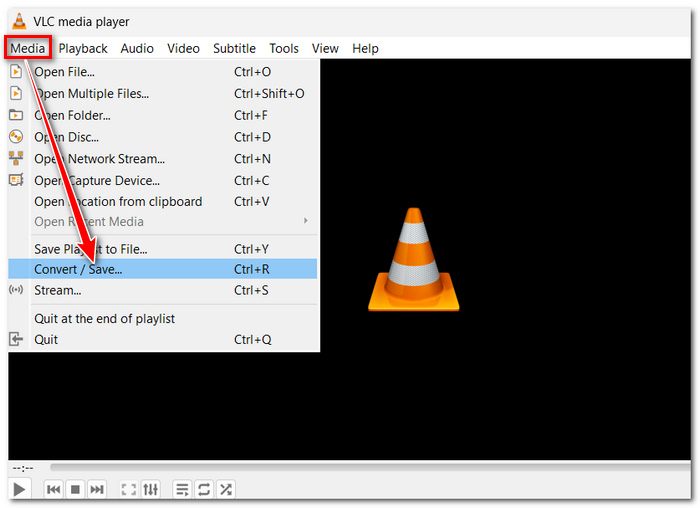Open the View menu
700x508 pixels.
click(x=325, y=48)
